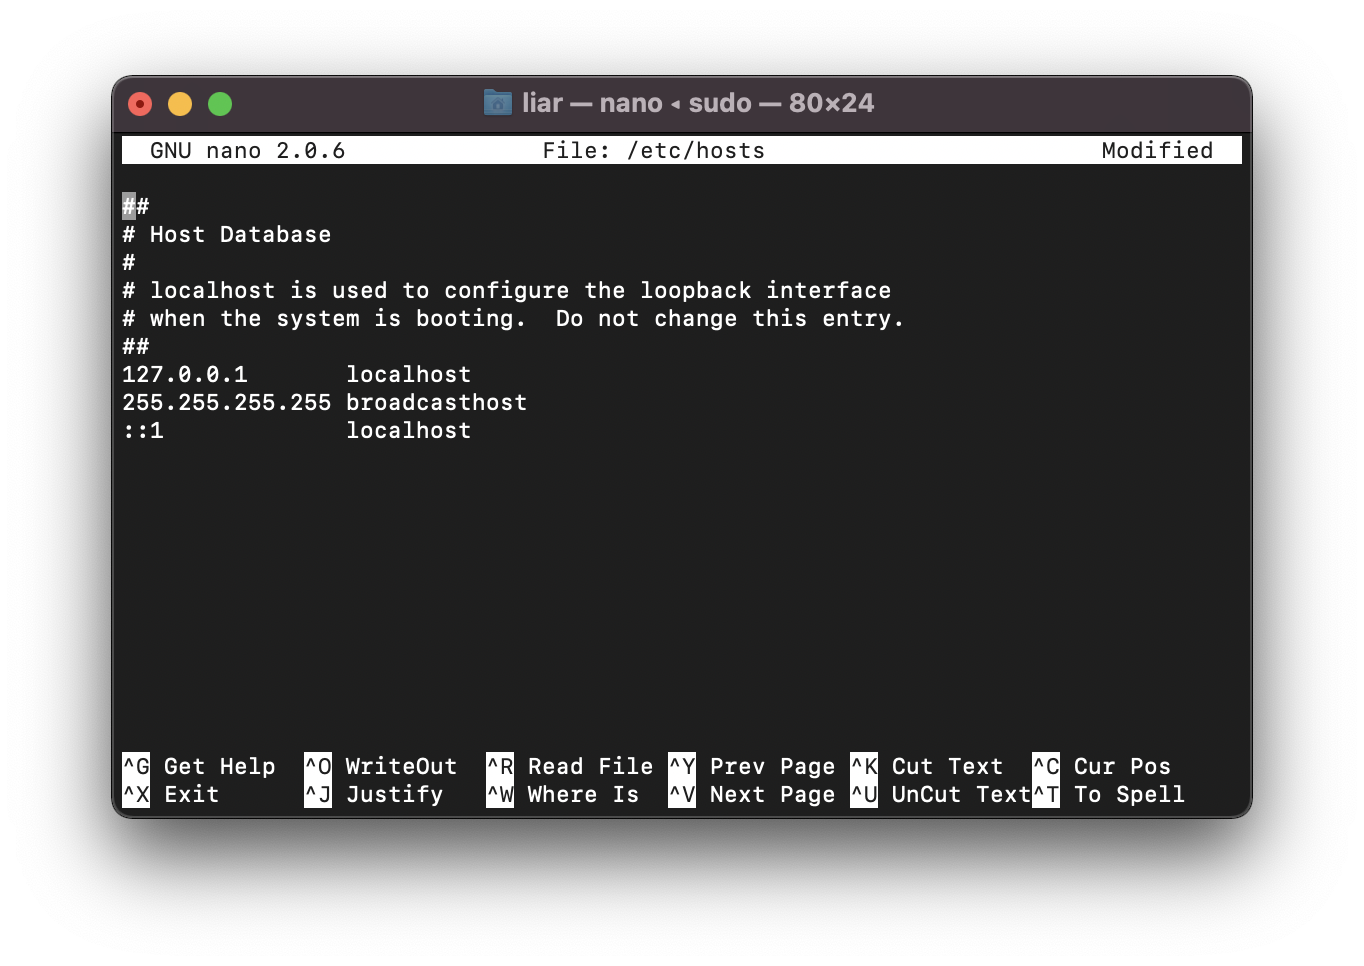Image resolution: width=1364 pixels, height=966 pixels.
Task: Maximize the window using green button
Action: coord(220,104)
